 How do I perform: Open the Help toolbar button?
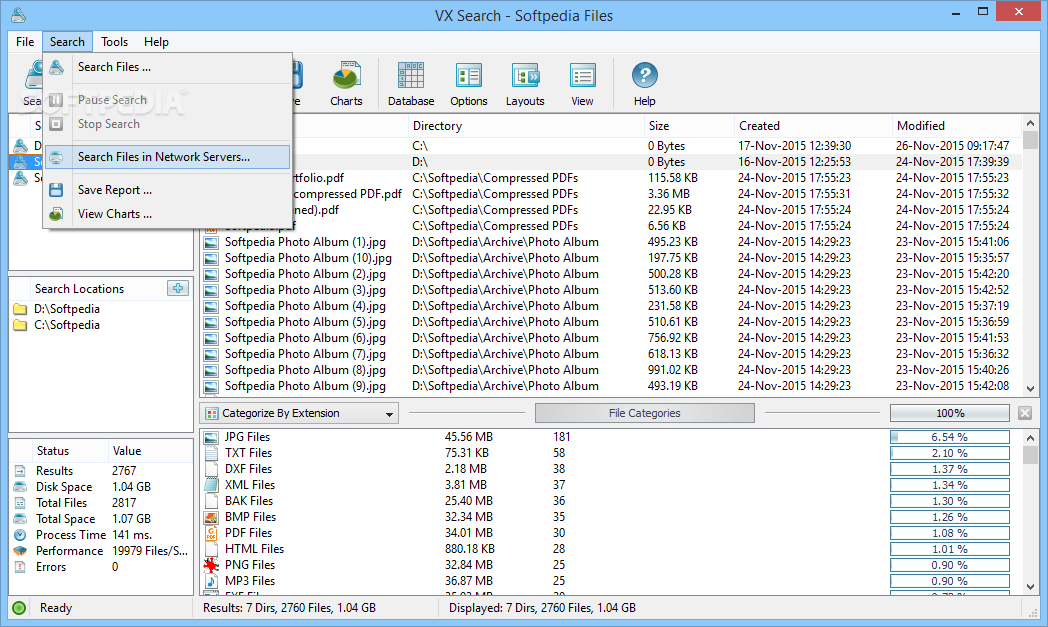coord(644,84)
